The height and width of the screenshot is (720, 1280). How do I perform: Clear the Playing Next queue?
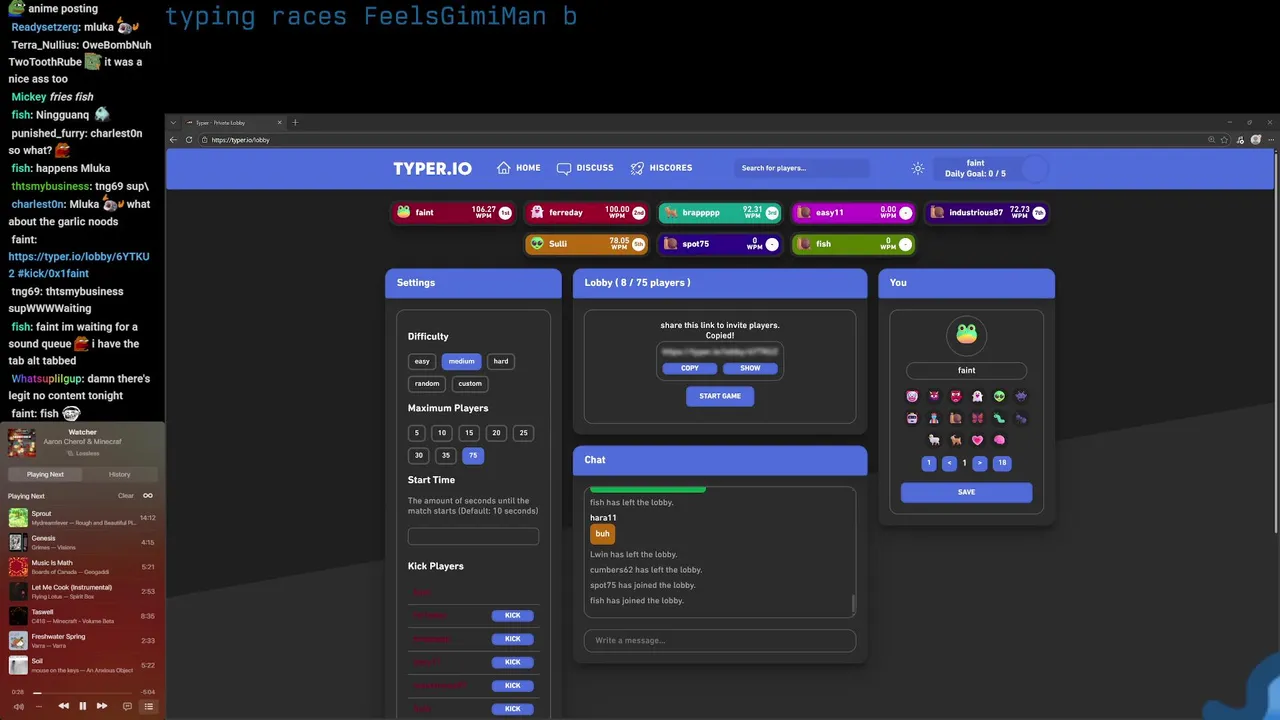click(x=126, y=496)
